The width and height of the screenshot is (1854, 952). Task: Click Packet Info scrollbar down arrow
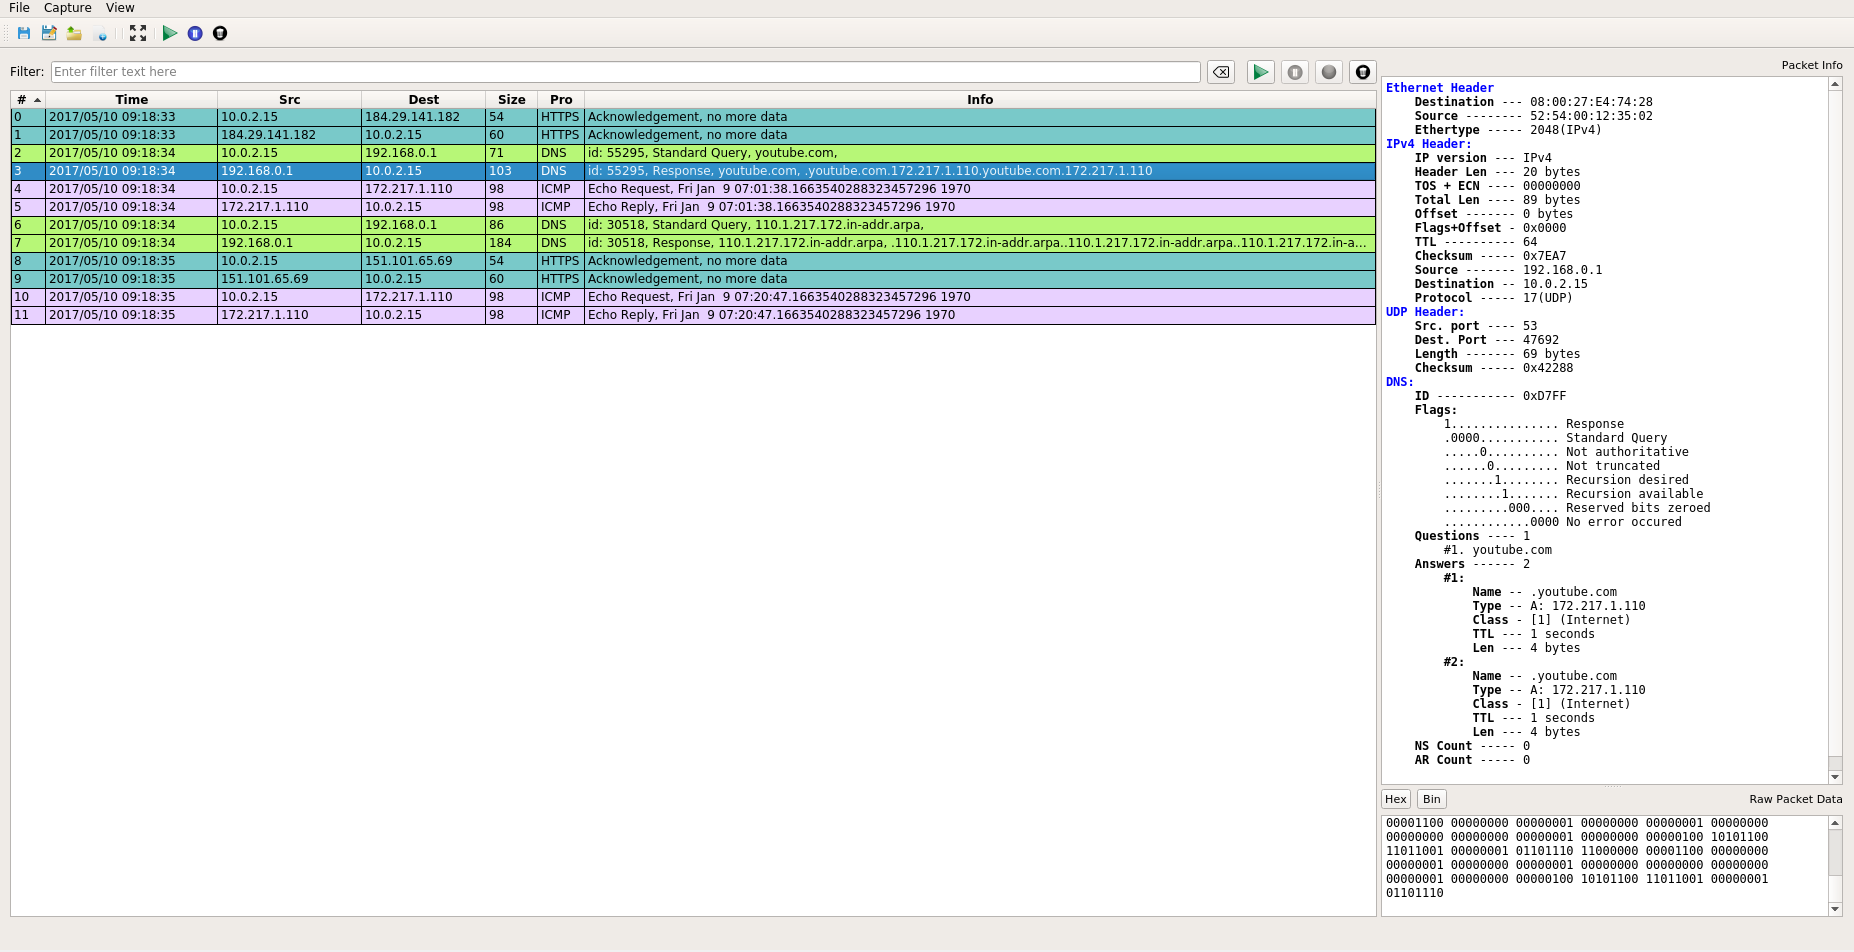1835,777
